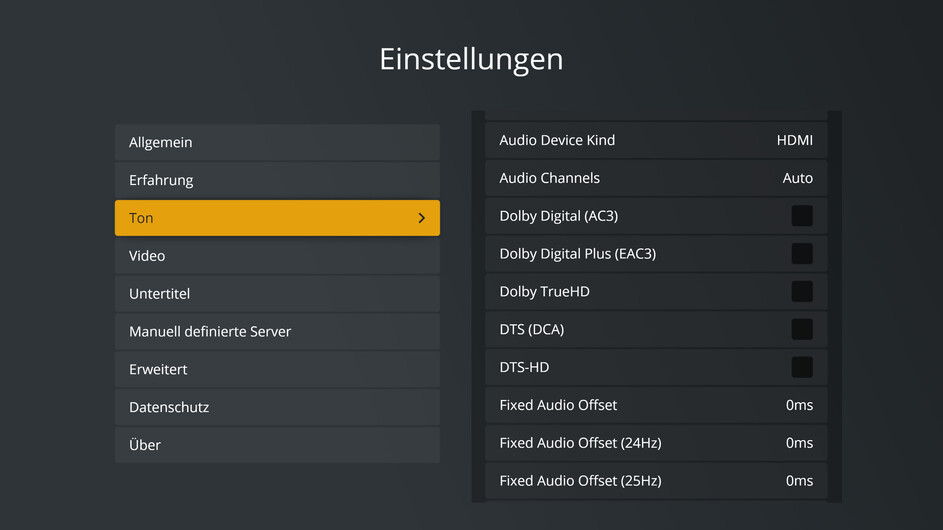Adjust the Fixed Audio Offset 0ms value
This screenshot has width=943, height=530.
pyautogui.click(x=799, y=405)
